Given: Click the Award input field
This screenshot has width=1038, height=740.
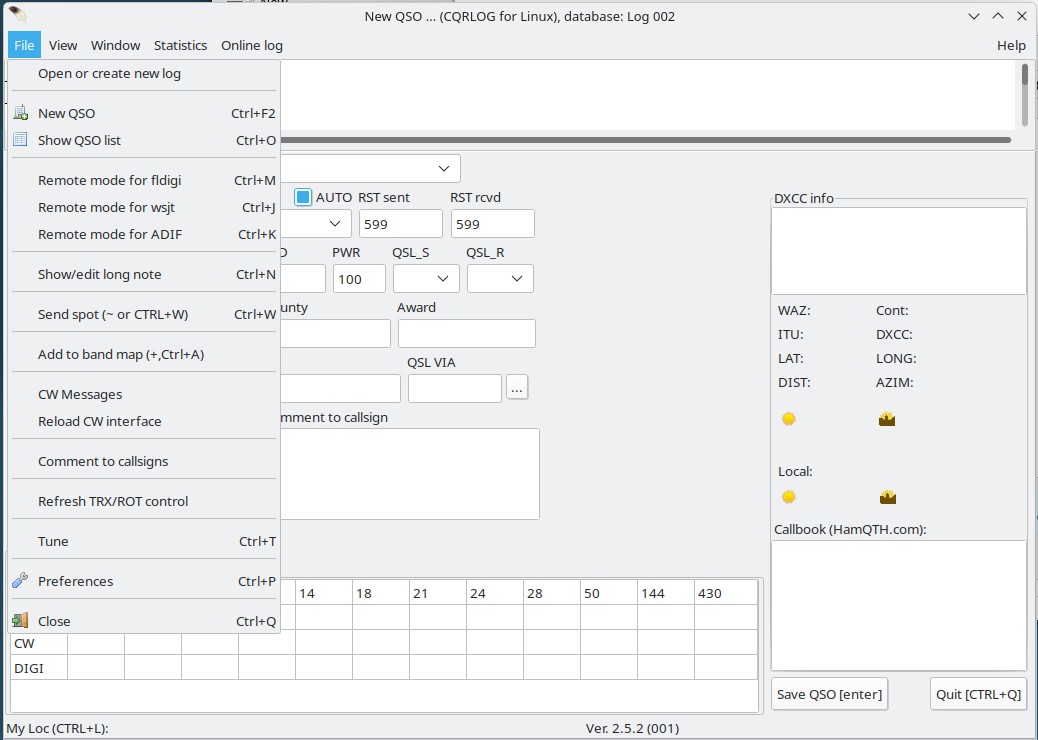Looking at the screenshot, I should click(467, 334).
